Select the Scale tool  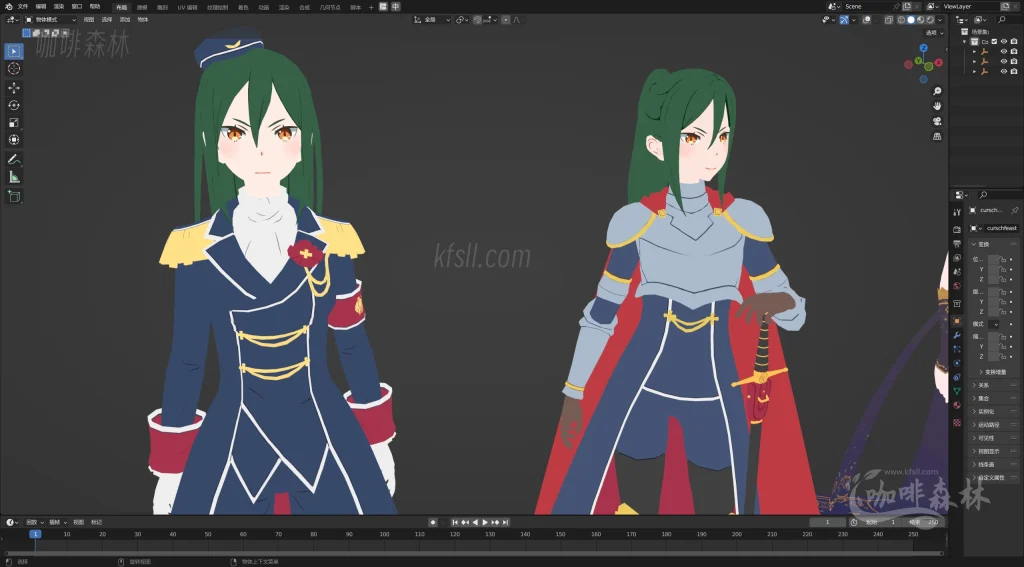14,123
